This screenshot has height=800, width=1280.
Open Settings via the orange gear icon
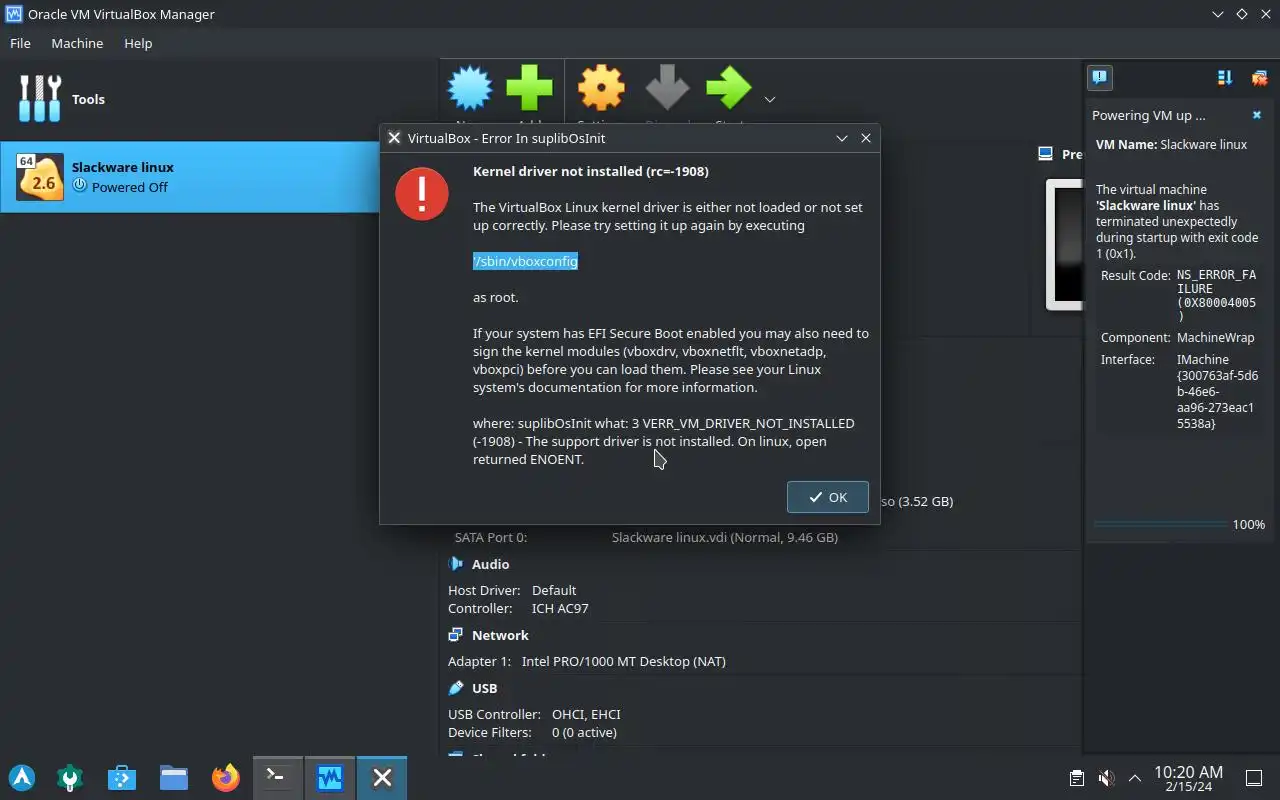(601, 88)
